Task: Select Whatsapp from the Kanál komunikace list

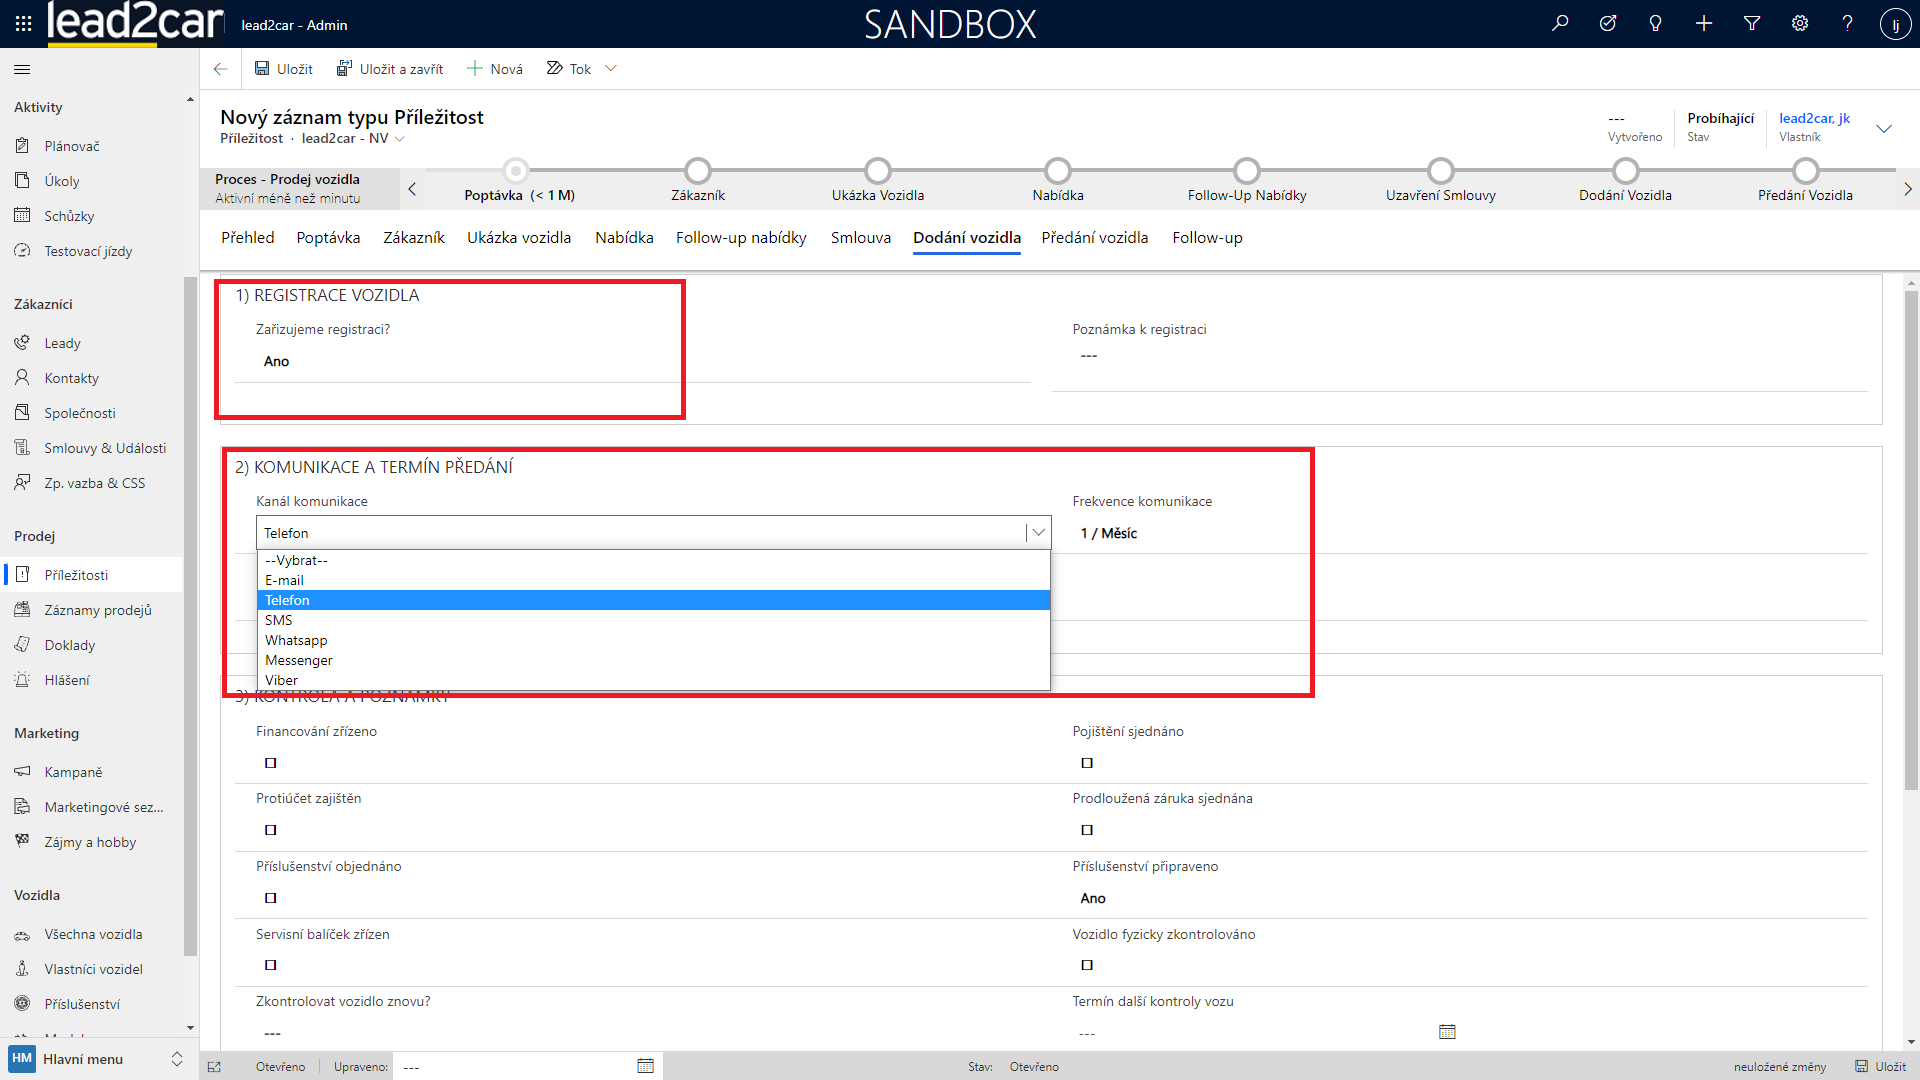Action: click(x=296, y=640)
